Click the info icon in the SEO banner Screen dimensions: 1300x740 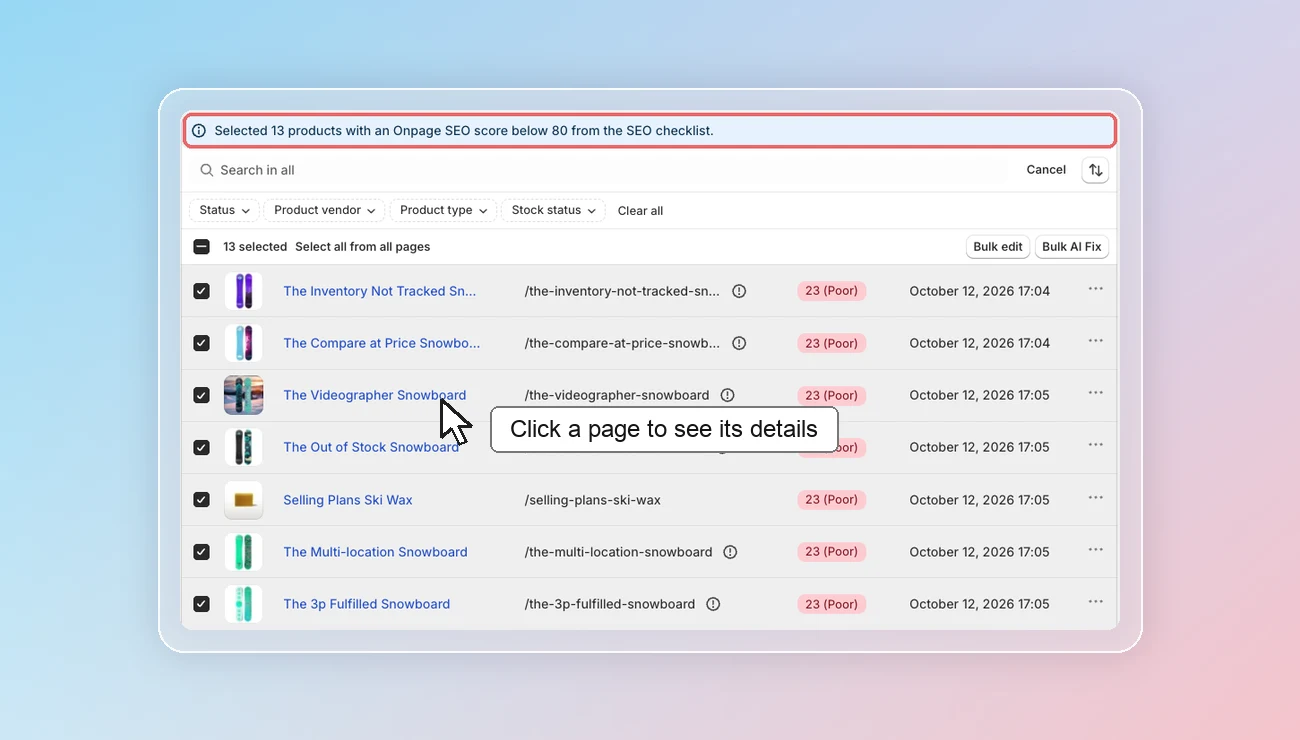click(x=199, y=131)
